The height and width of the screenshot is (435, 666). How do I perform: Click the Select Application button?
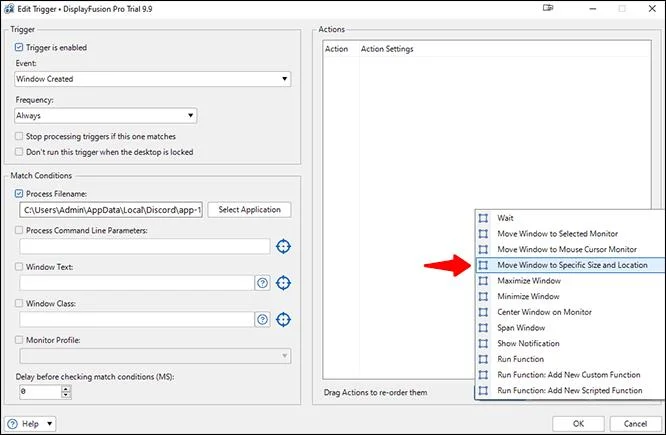pyautogui.click(x=249, y=210)
